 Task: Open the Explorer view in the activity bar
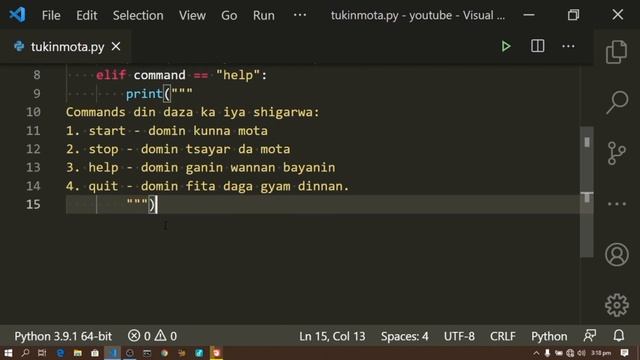tap(616, 52)
